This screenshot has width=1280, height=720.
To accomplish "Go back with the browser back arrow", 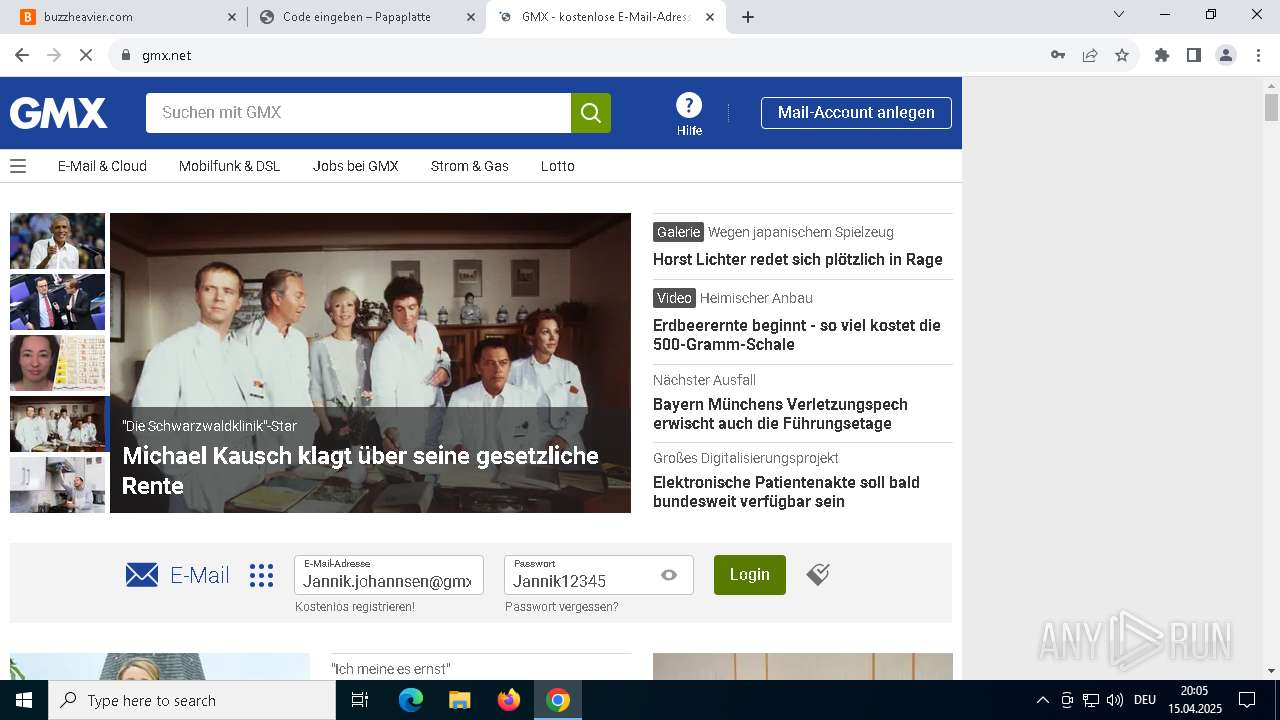I will [x=22, y=55].
